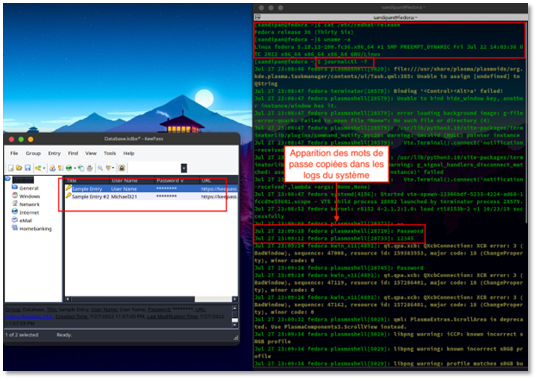Sort entries by the Title column header
The width and height of the screenshot is (538, 381).
pos(87,181)
